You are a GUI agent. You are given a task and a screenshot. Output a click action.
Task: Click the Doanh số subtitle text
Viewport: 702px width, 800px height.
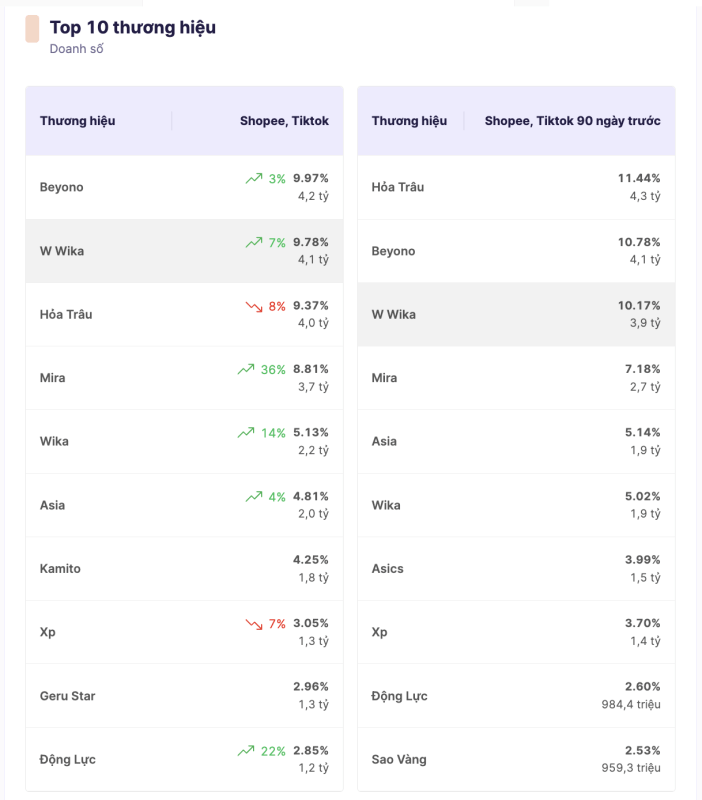pos(76,49)
